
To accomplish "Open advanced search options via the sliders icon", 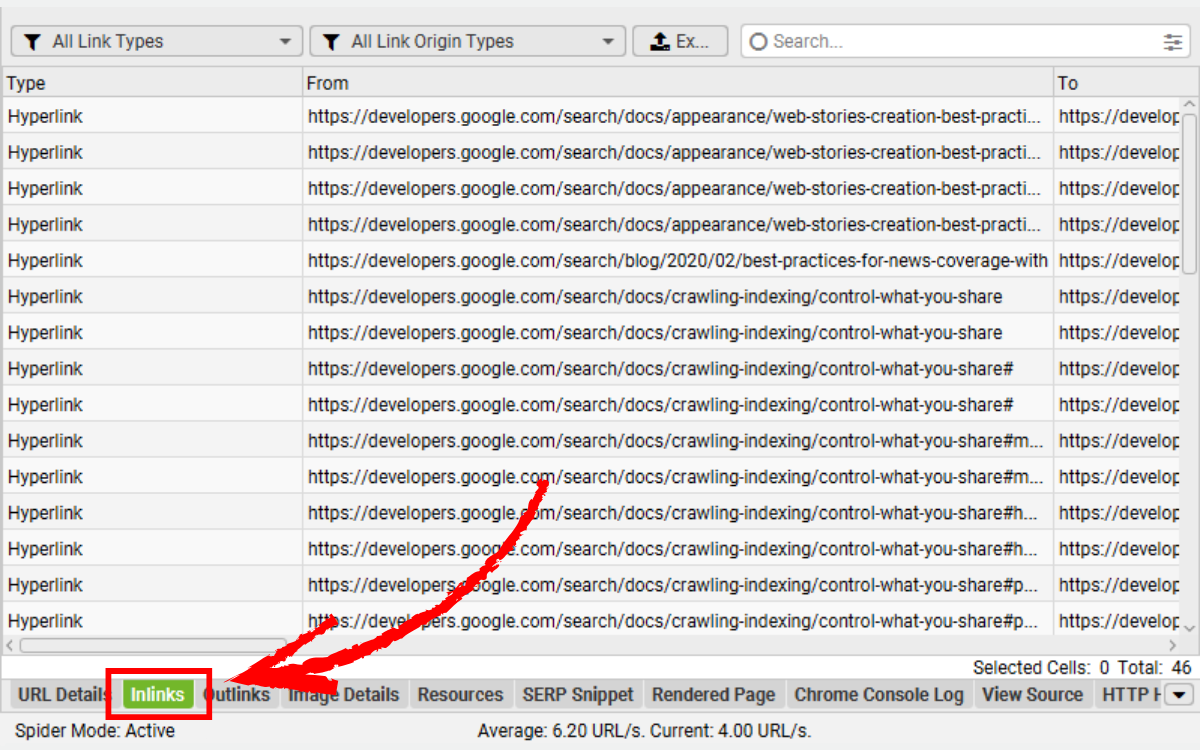I will [x=1173, y=41].
